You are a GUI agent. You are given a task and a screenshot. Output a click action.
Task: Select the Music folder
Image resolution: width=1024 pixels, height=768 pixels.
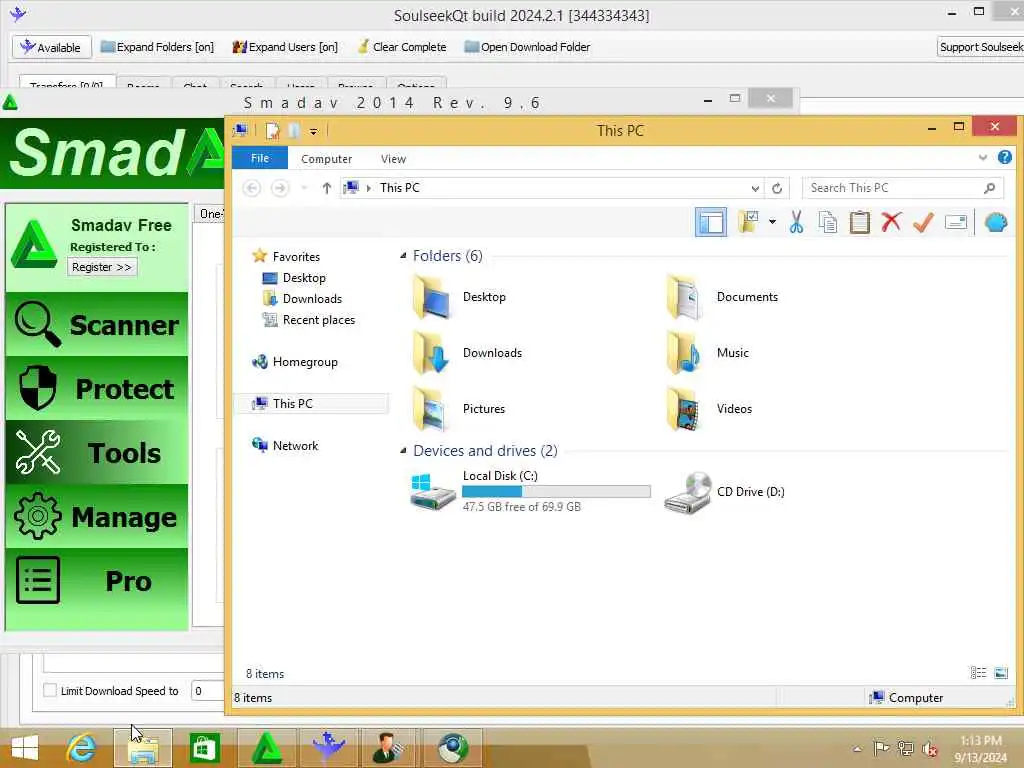709,353
